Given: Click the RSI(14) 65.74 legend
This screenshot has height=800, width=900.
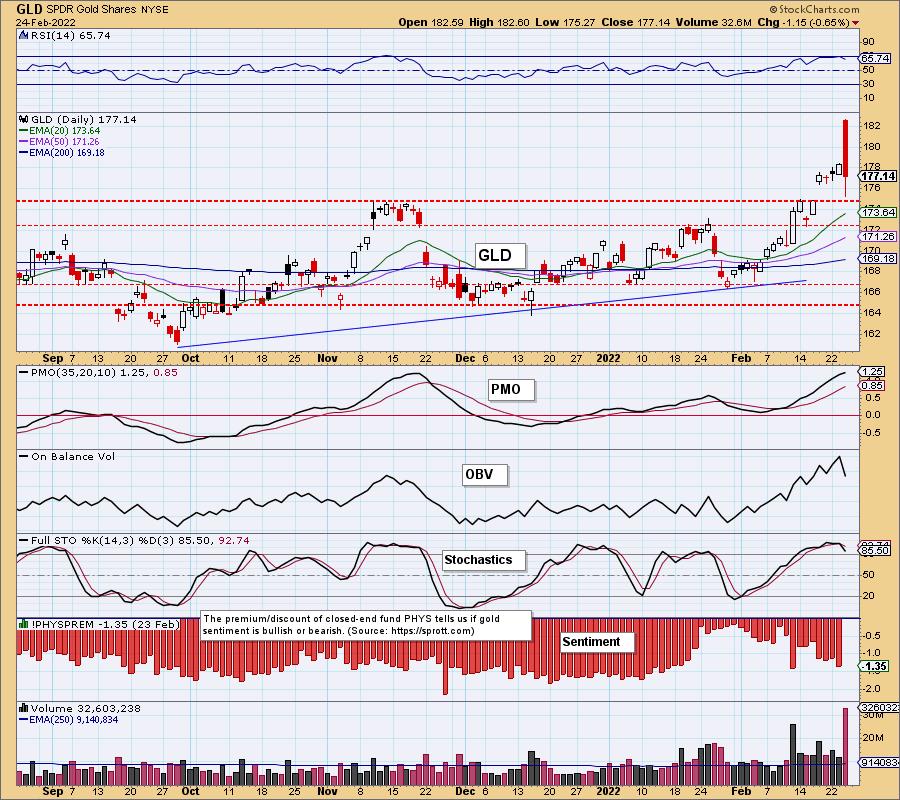Looking at the screenshot, I should (70, 36).
